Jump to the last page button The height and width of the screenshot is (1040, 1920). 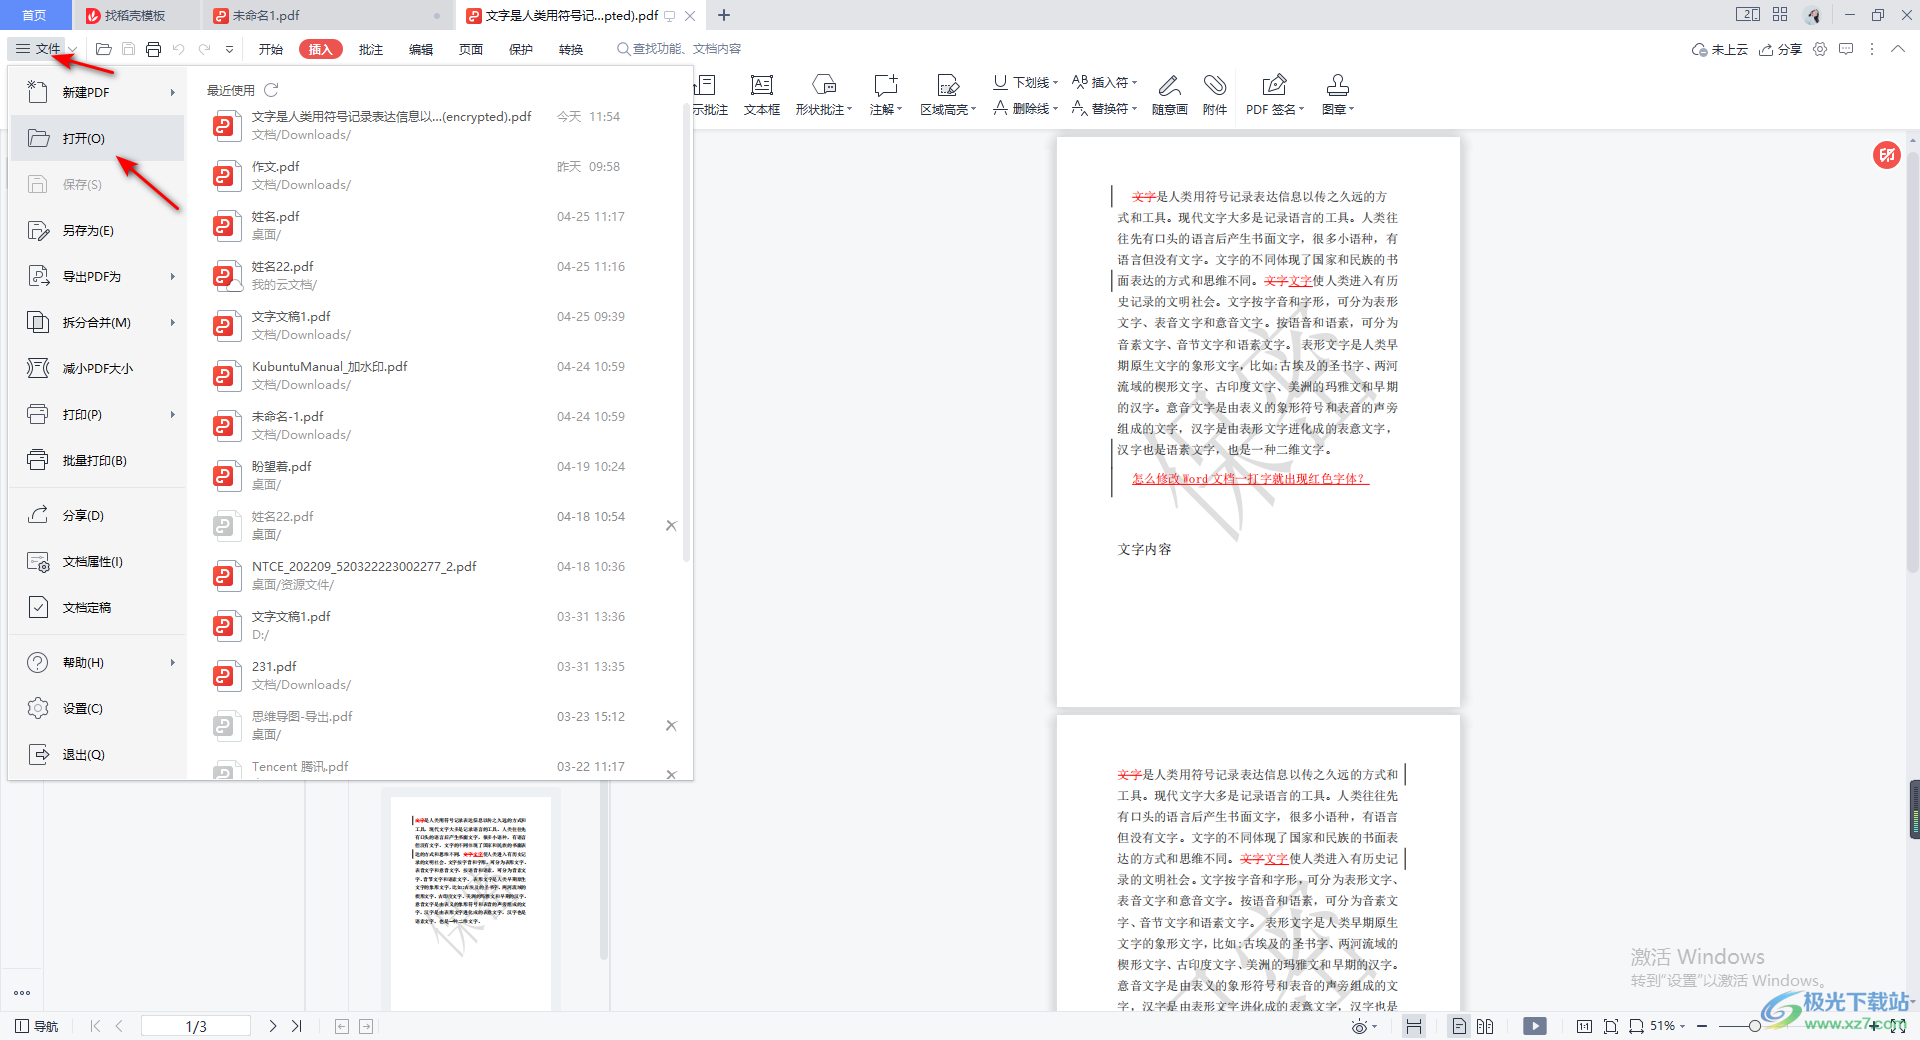pyautogui.click(x=297, y=1026)
